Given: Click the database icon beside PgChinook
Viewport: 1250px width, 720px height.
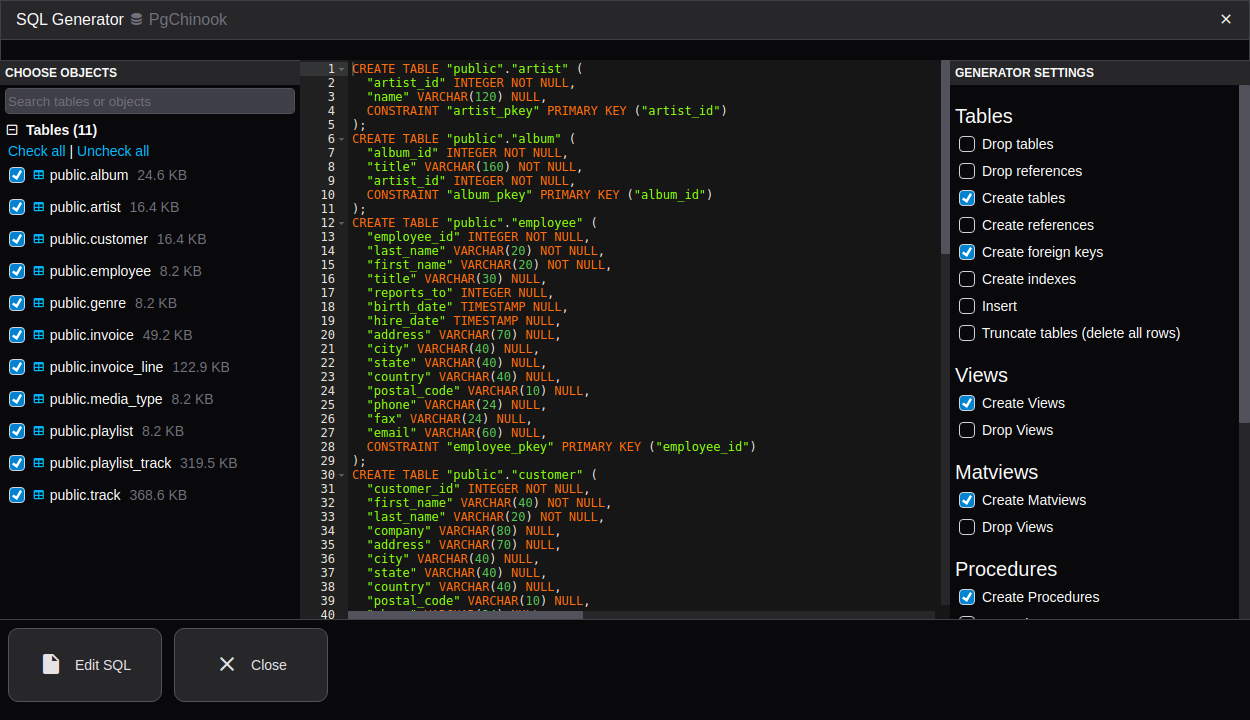Looking at the screenshot, I should pyautogui.click(x=136, y=20).
